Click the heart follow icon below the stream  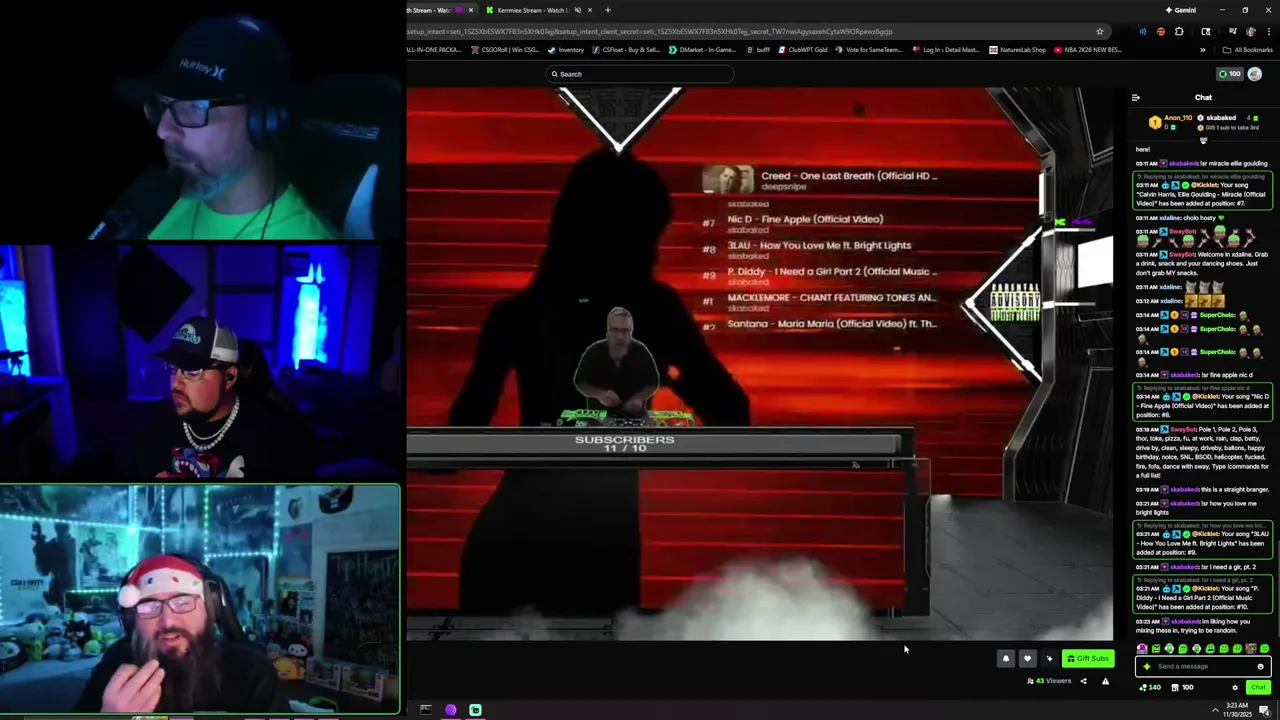click(1027, 658)
